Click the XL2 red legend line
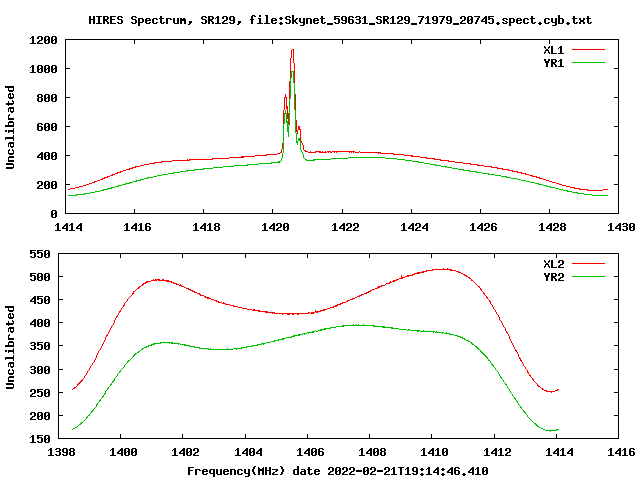This screenshot has width=640, height=480. [x=588, y=264]
